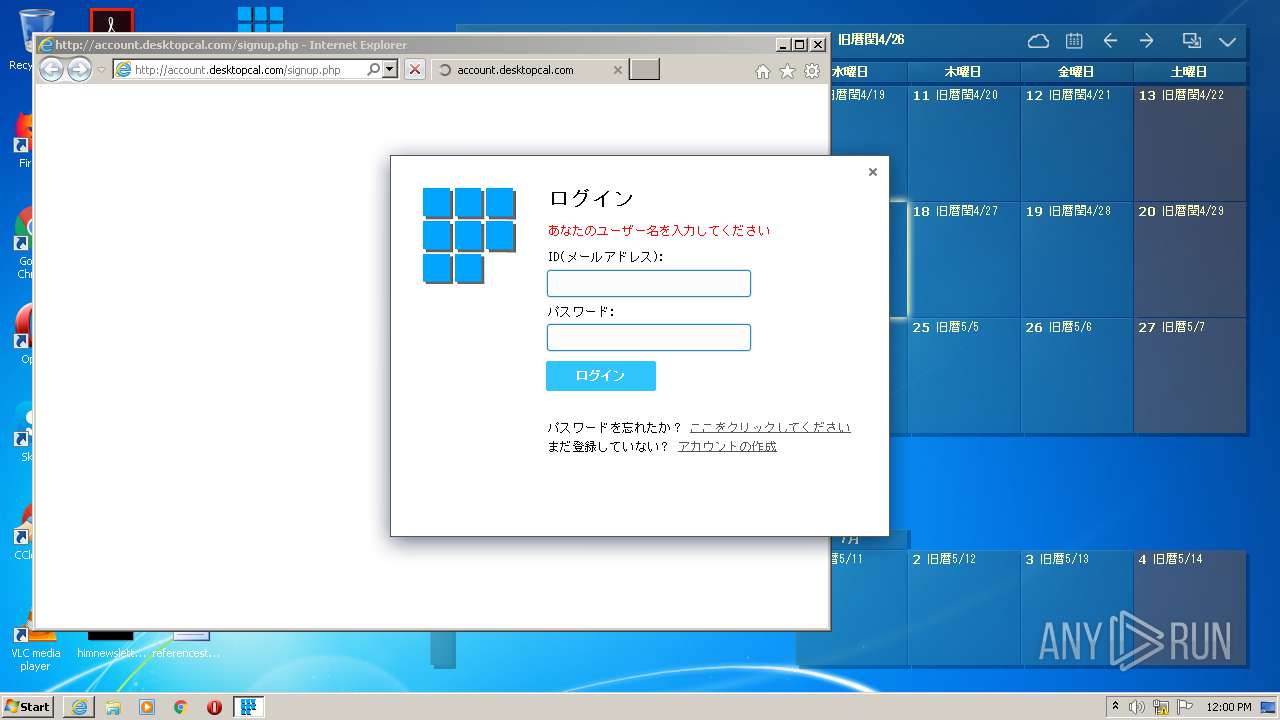The image size is (1280, 720).
Task: Select the referencest... desktop file
Action: [x=187, y=645]
